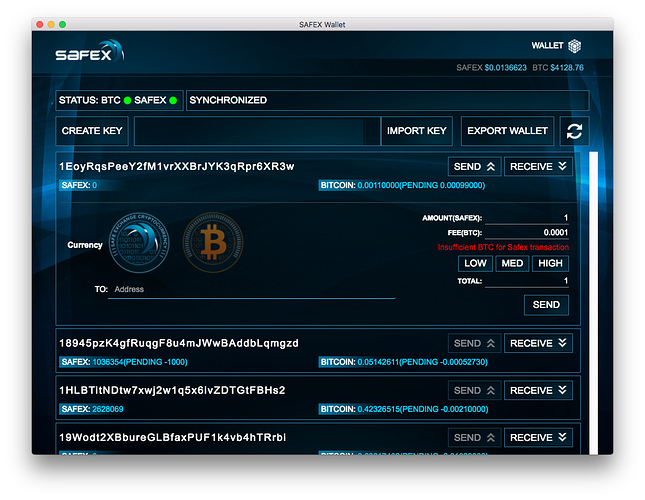Viewport: 645px width, 500px height.
Task: Click SAFEX: 0 balance of first address
Action: click(79, 185)
